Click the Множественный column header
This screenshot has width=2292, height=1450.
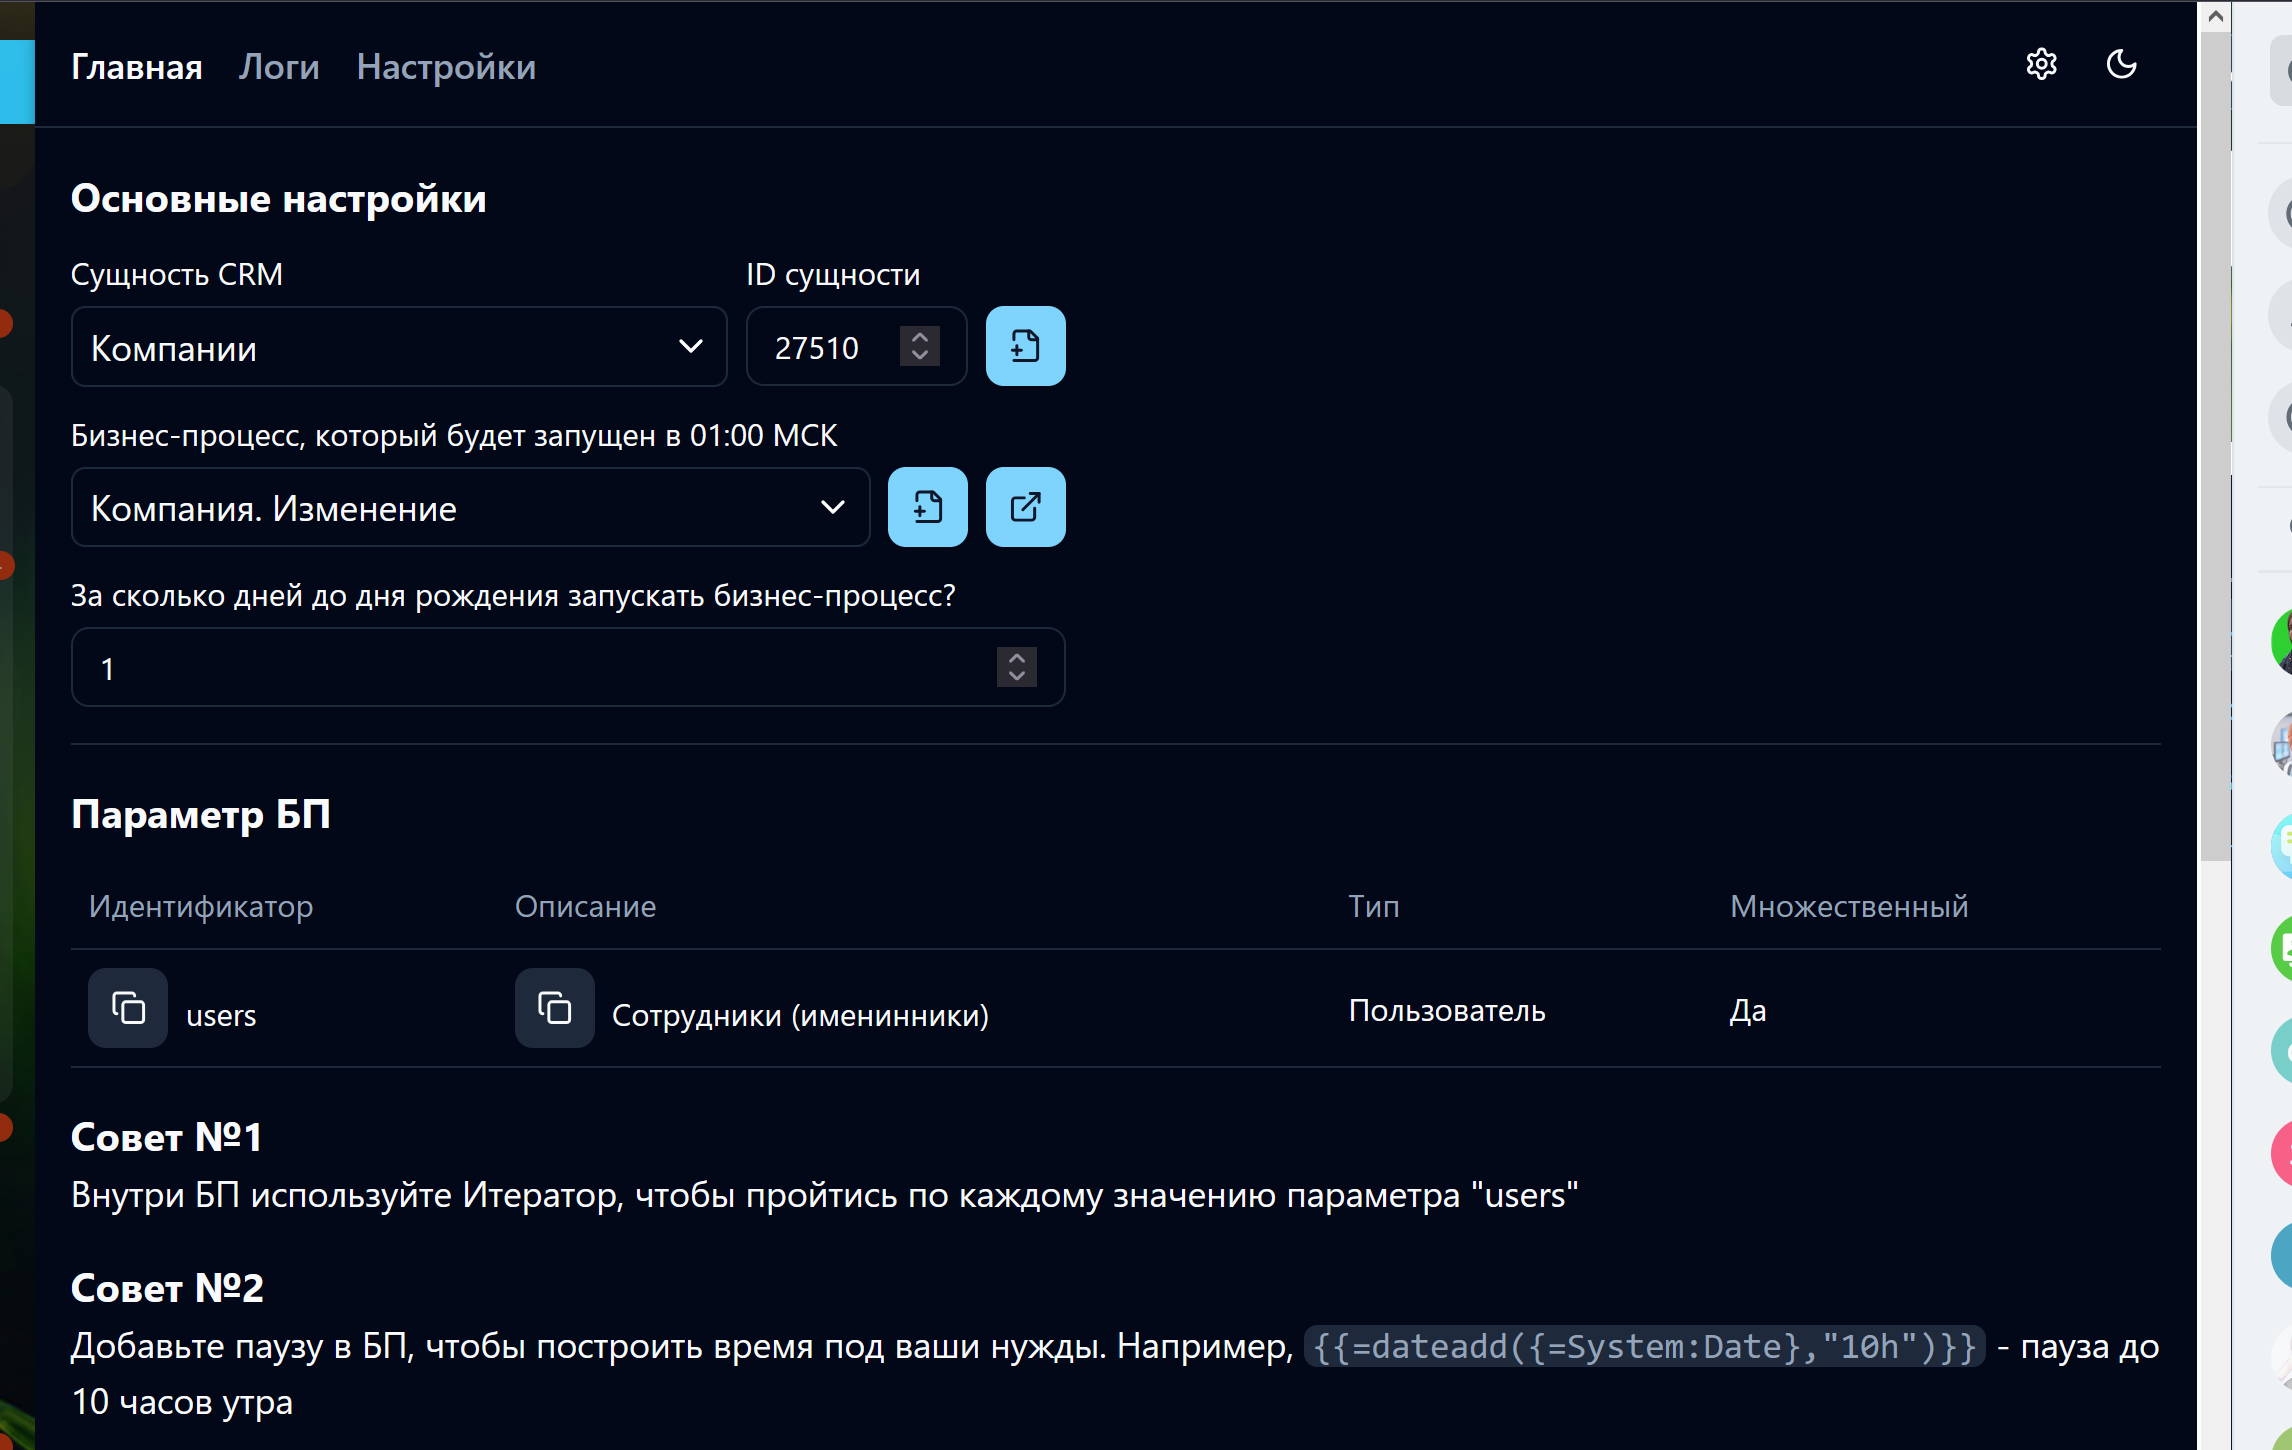tap(1848, 907)
